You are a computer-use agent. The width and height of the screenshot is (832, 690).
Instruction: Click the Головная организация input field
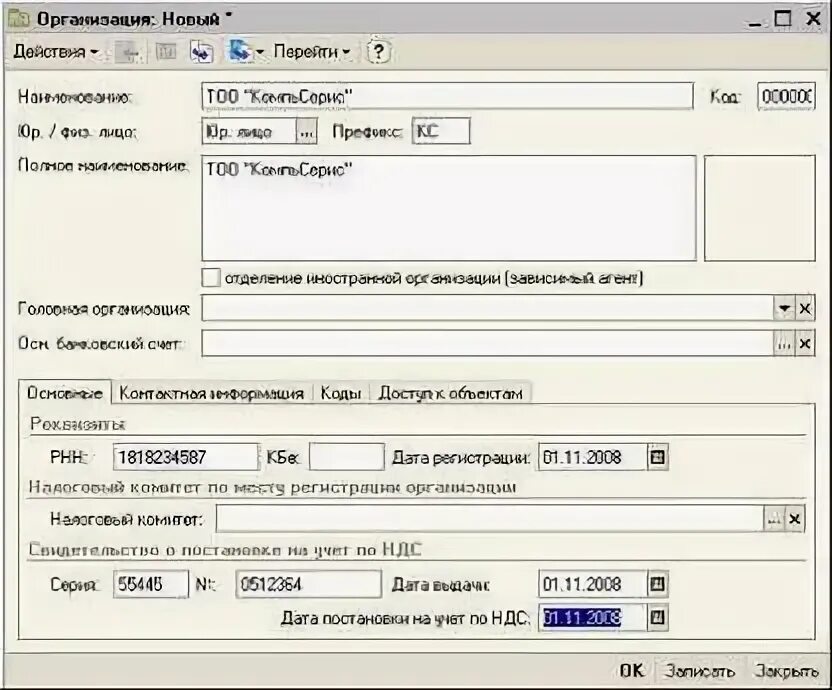click(487, 308)
